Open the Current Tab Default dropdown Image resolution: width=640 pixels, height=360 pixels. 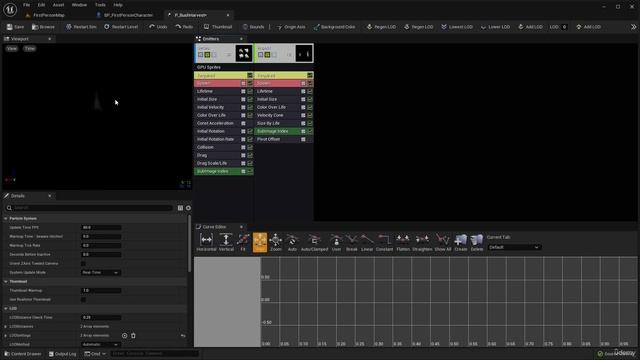click(514, 247)
